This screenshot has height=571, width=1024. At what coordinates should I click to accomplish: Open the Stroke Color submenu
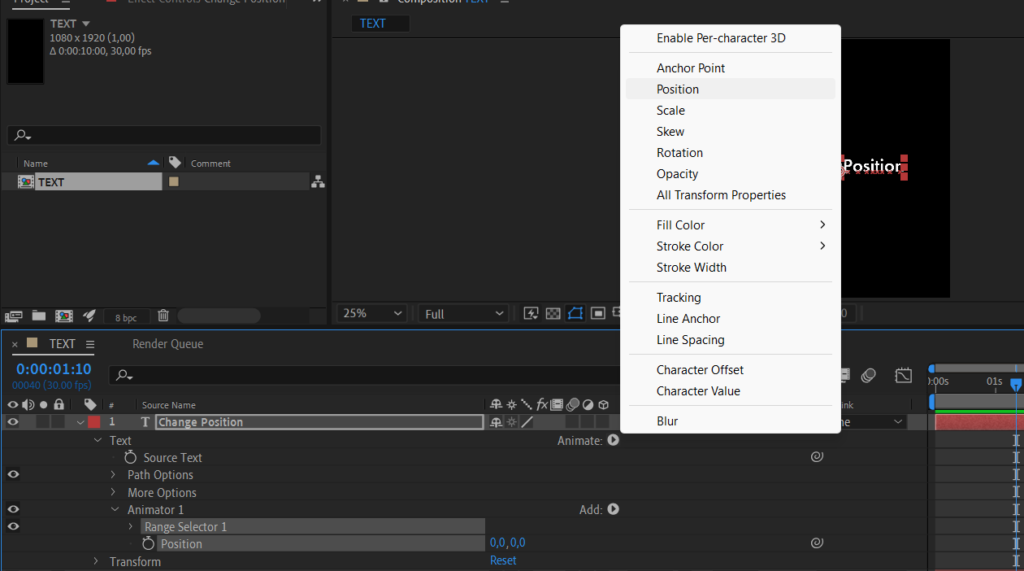[x=730, y=246]
